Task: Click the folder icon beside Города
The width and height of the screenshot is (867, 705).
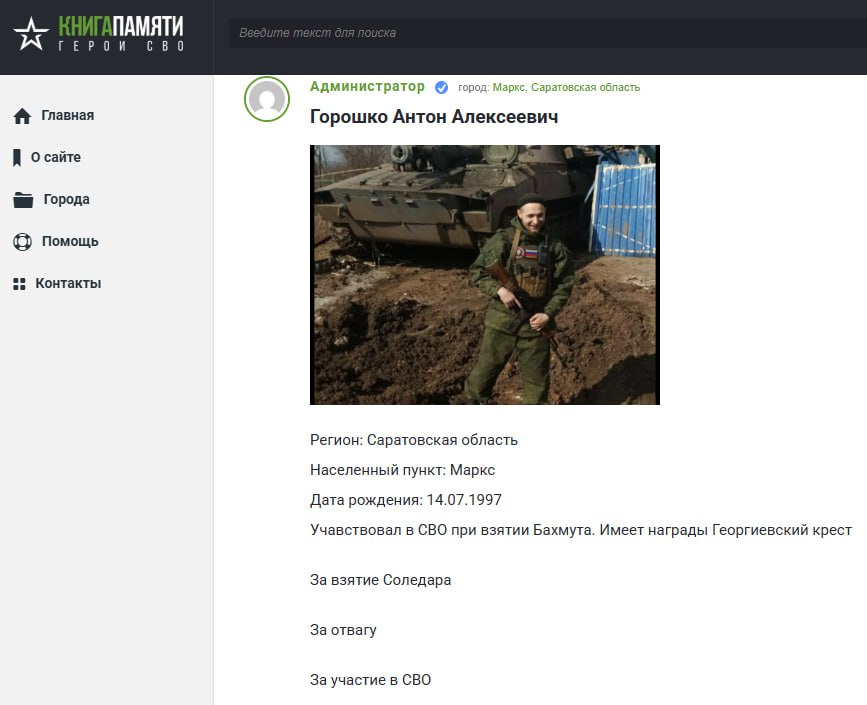Action: 23,200
